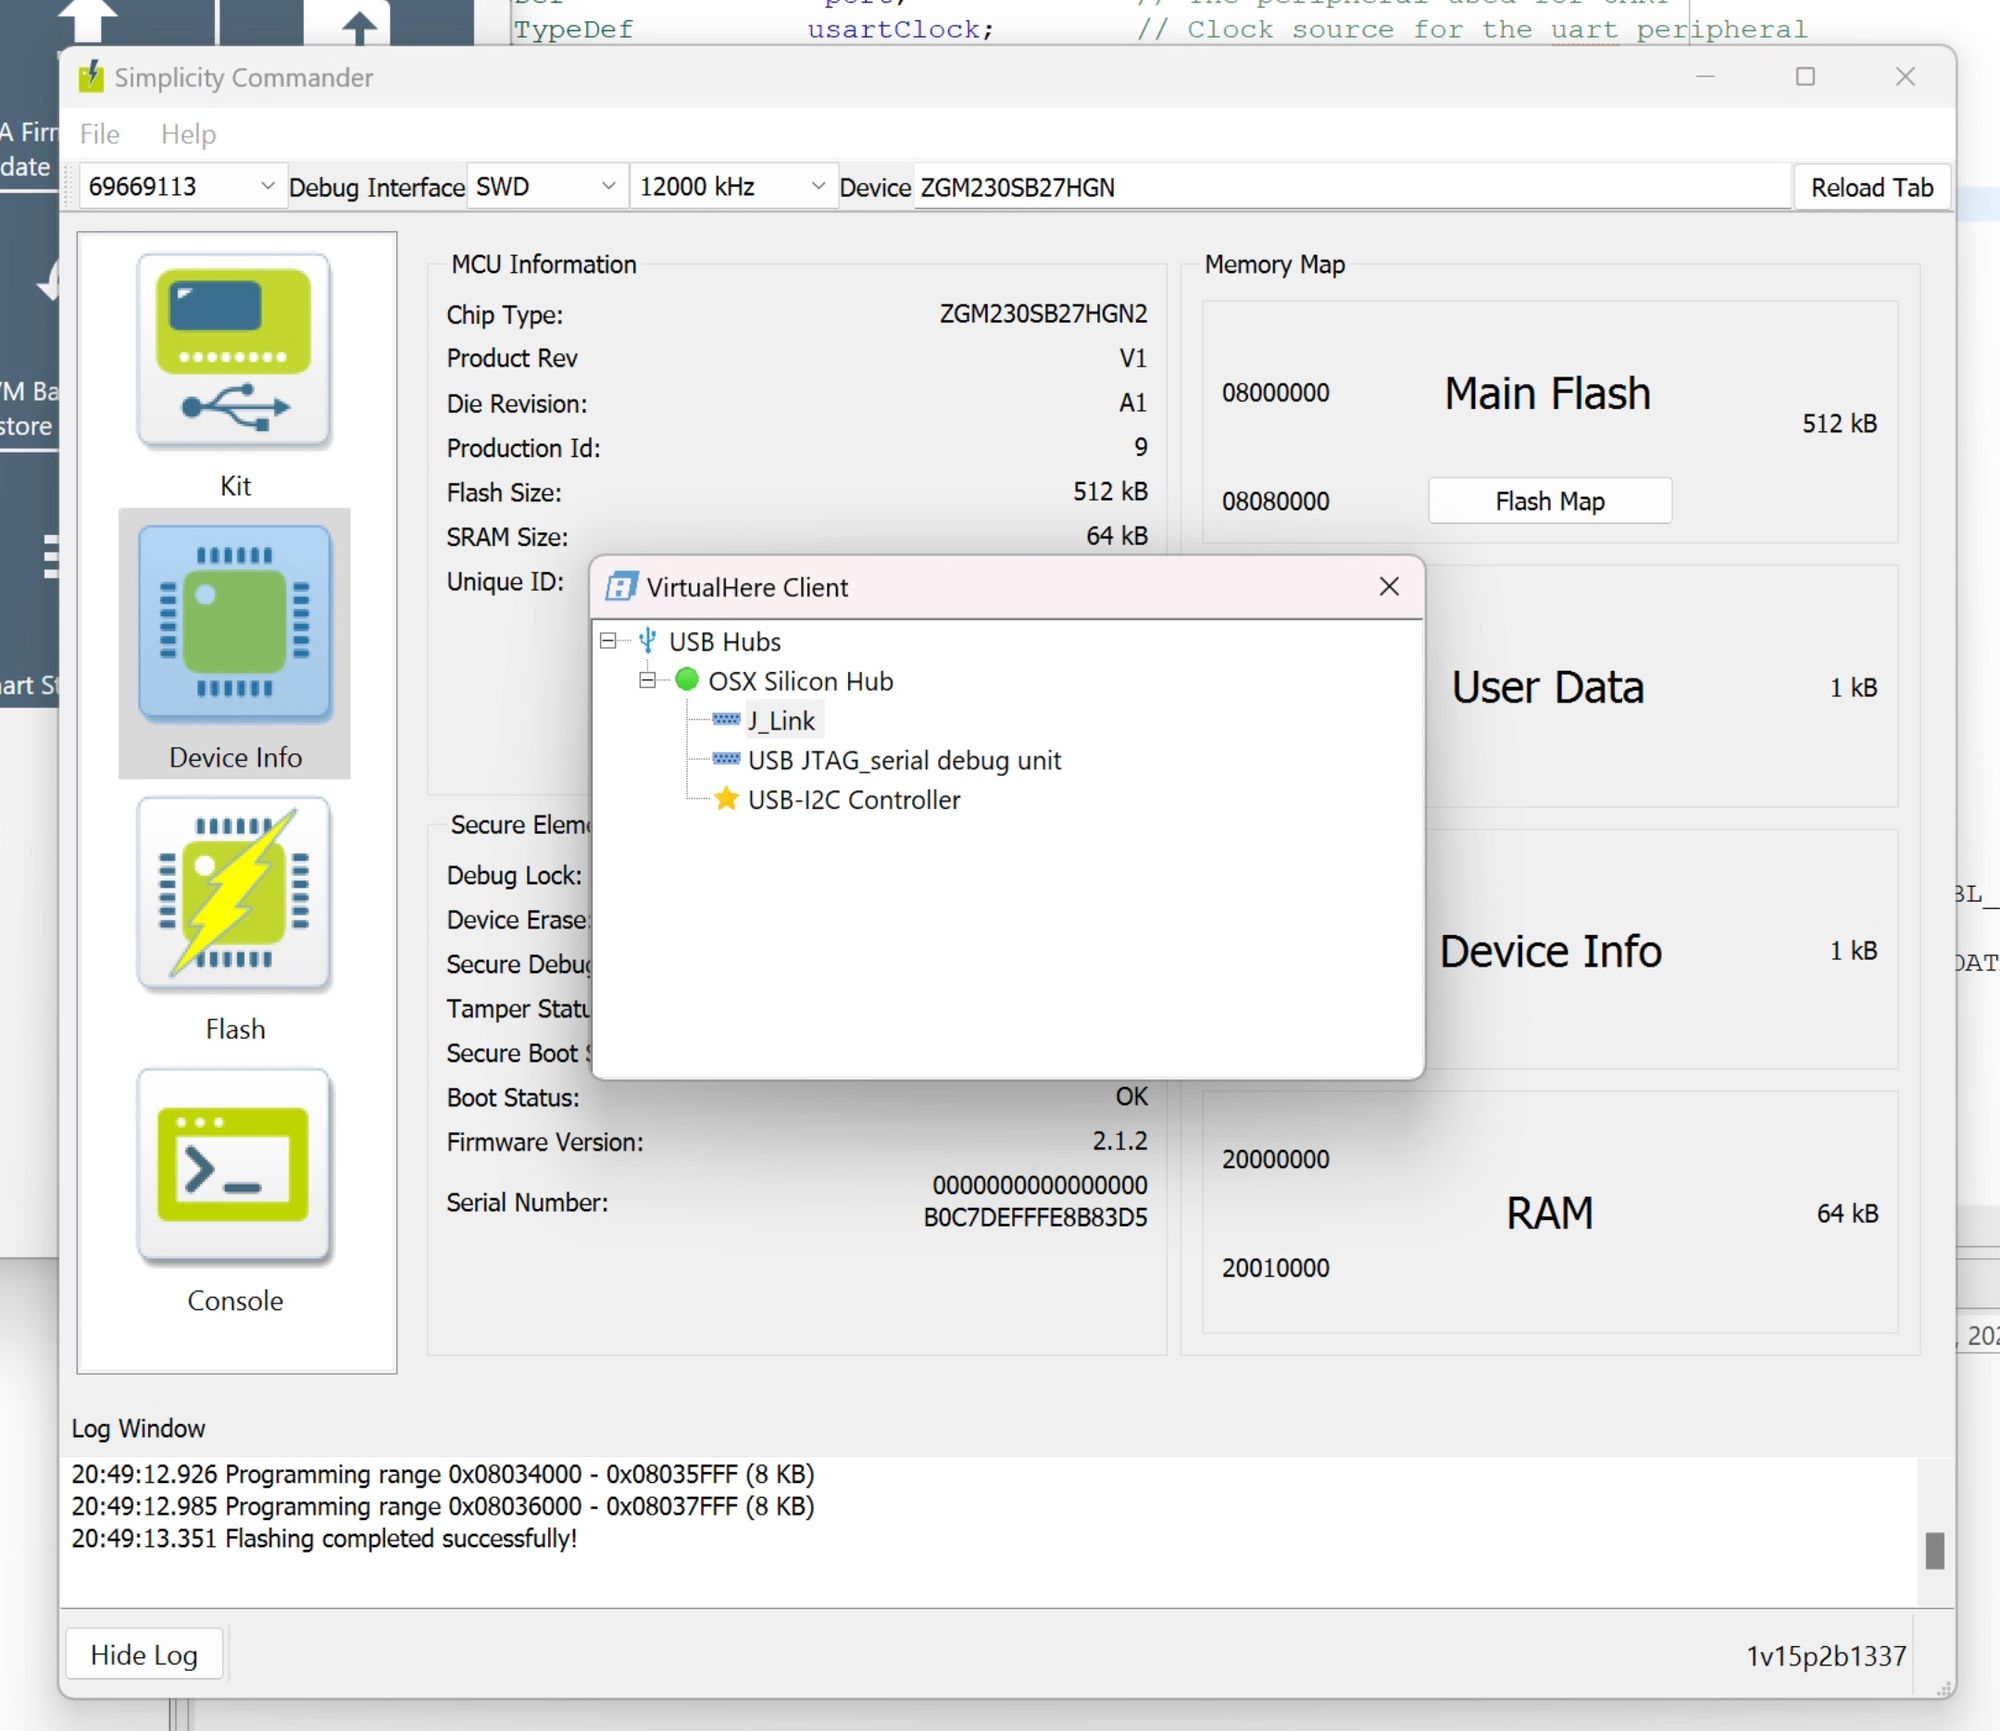The width and height of the screenshot is (2000, 1731).
Task: Open the Console terminal icon
Action: [234, 1165]
